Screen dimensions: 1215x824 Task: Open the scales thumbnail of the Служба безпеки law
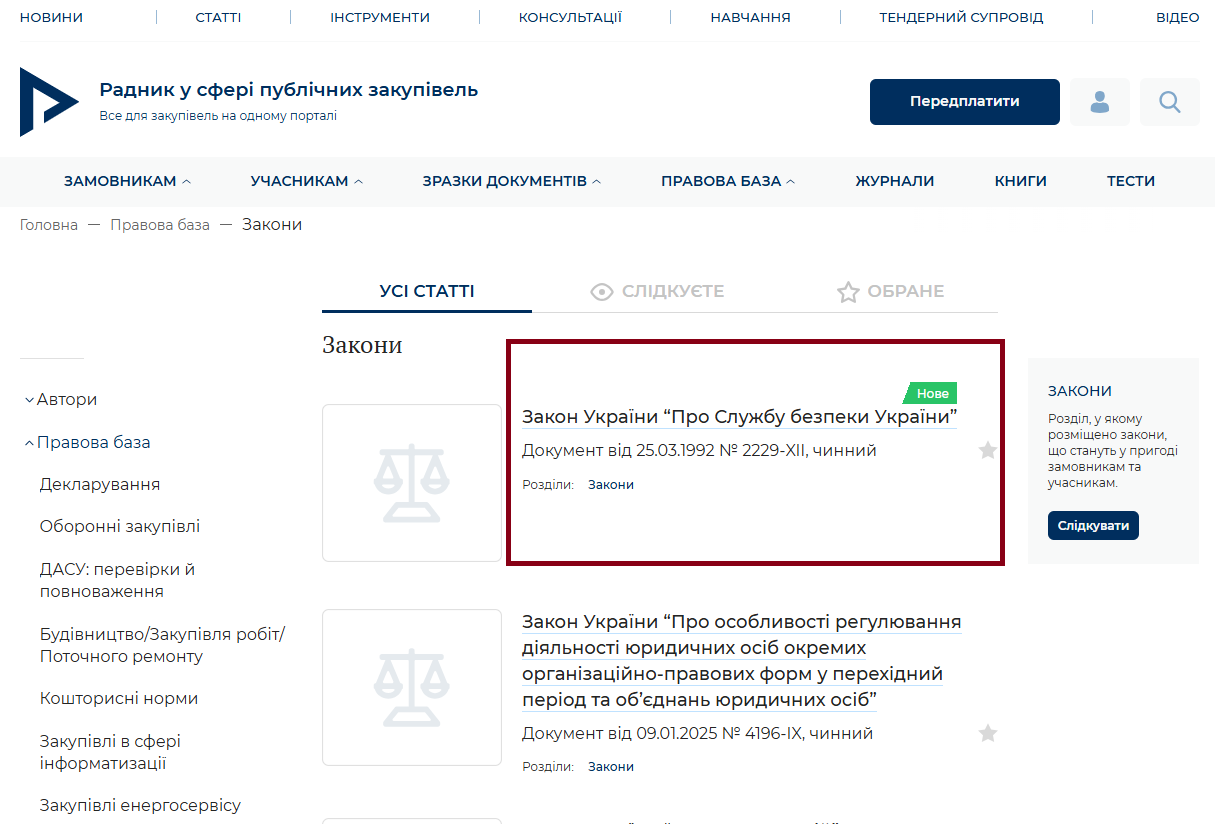(412, 483)
